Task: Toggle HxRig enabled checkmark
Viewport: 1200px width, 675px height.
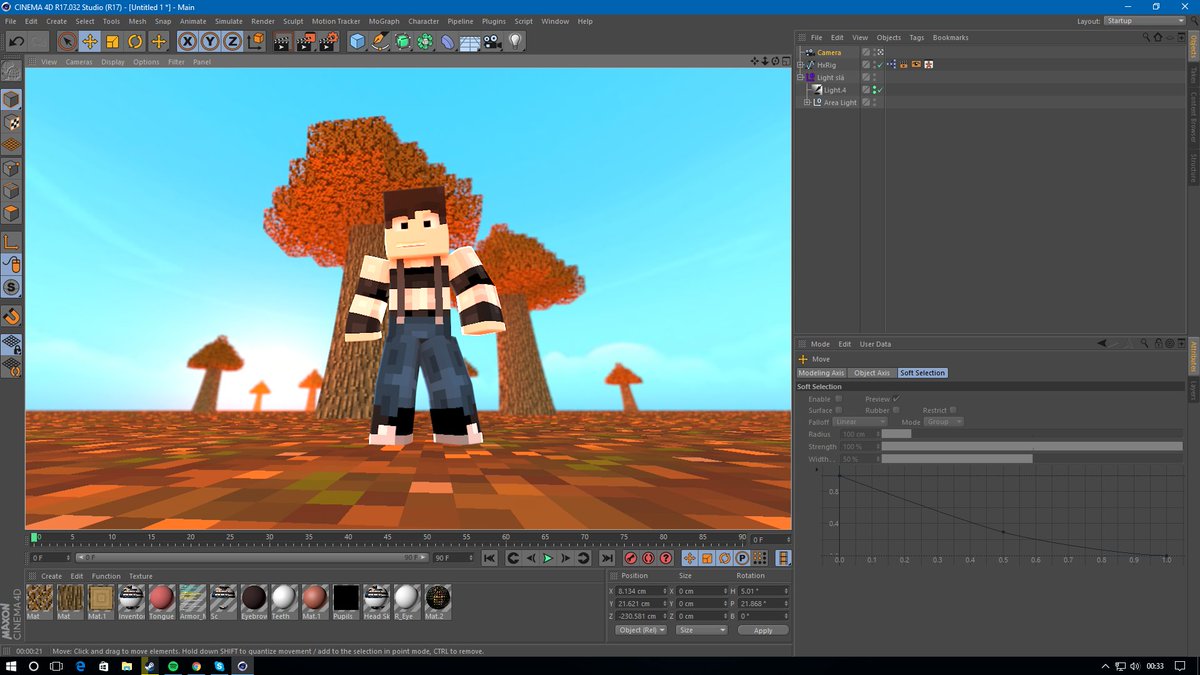Action: pos(882,65)
